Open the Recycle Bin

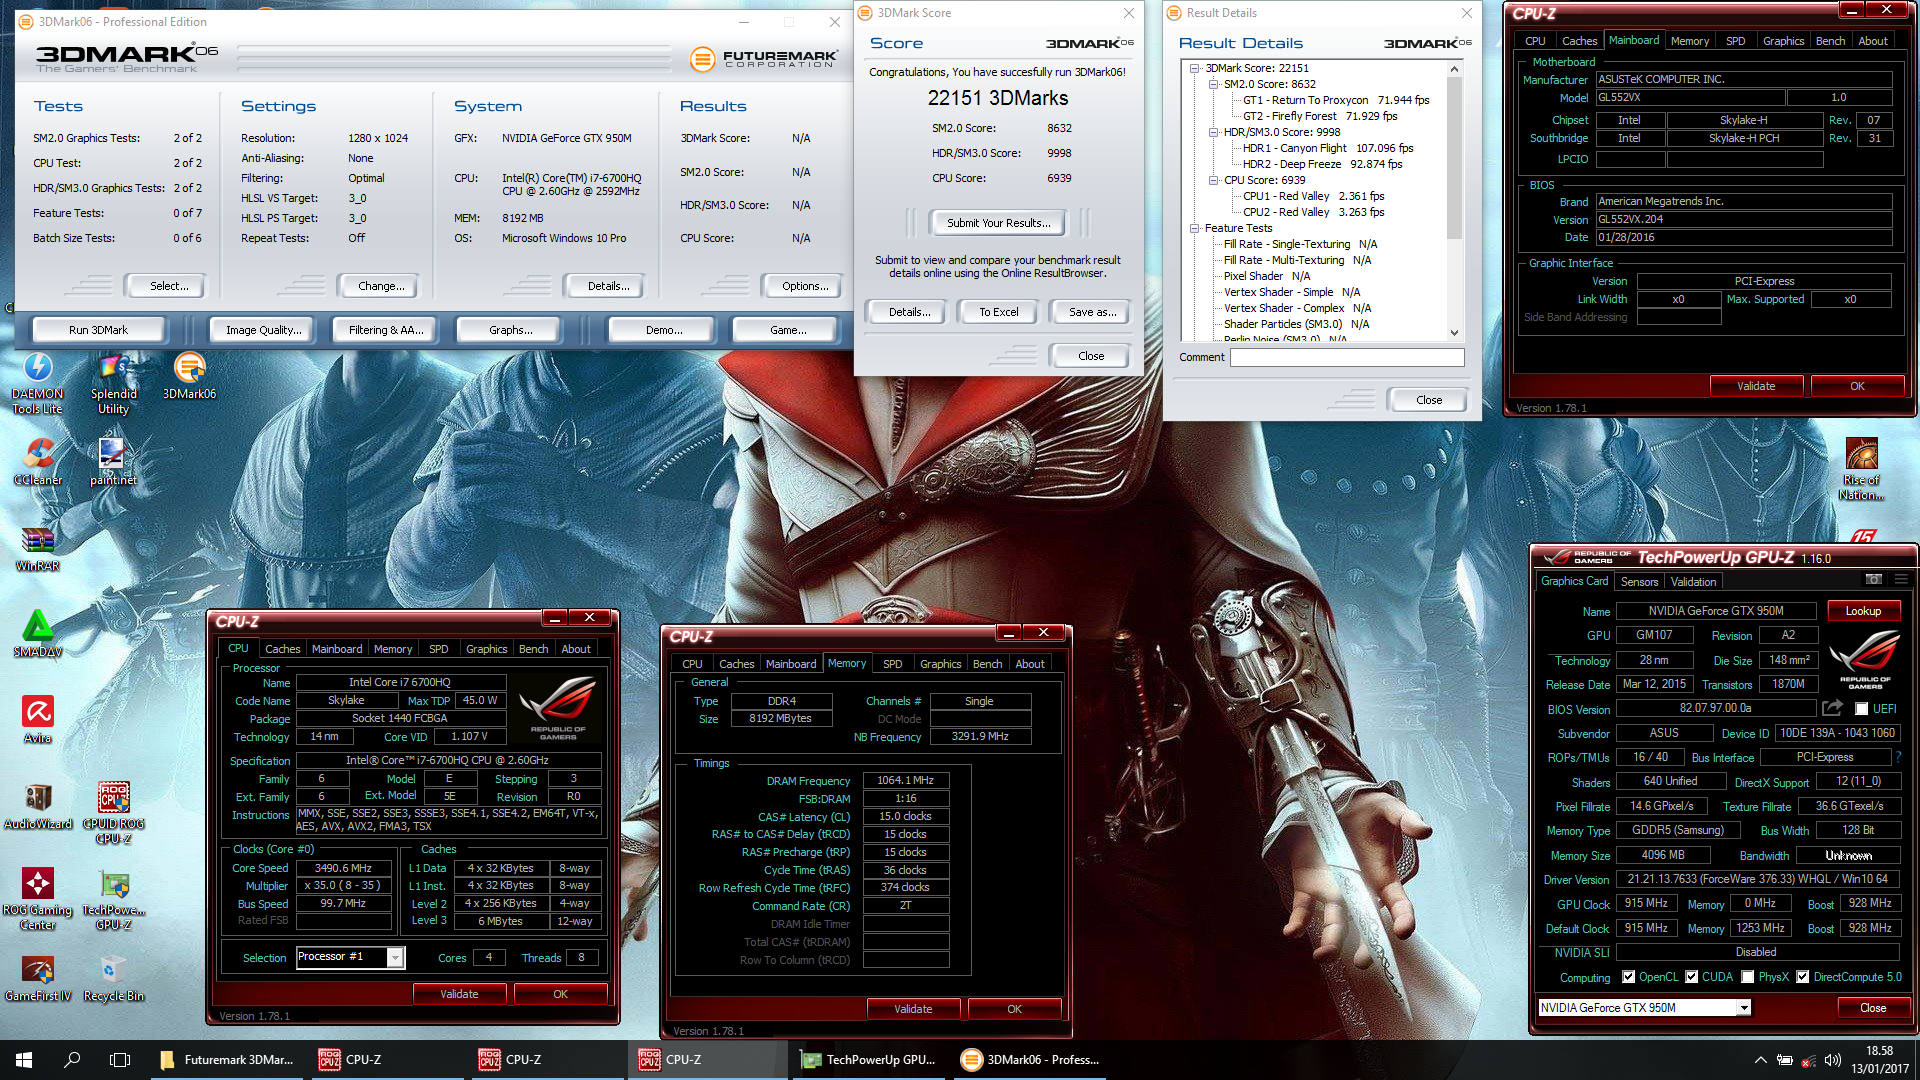[113, 978]
